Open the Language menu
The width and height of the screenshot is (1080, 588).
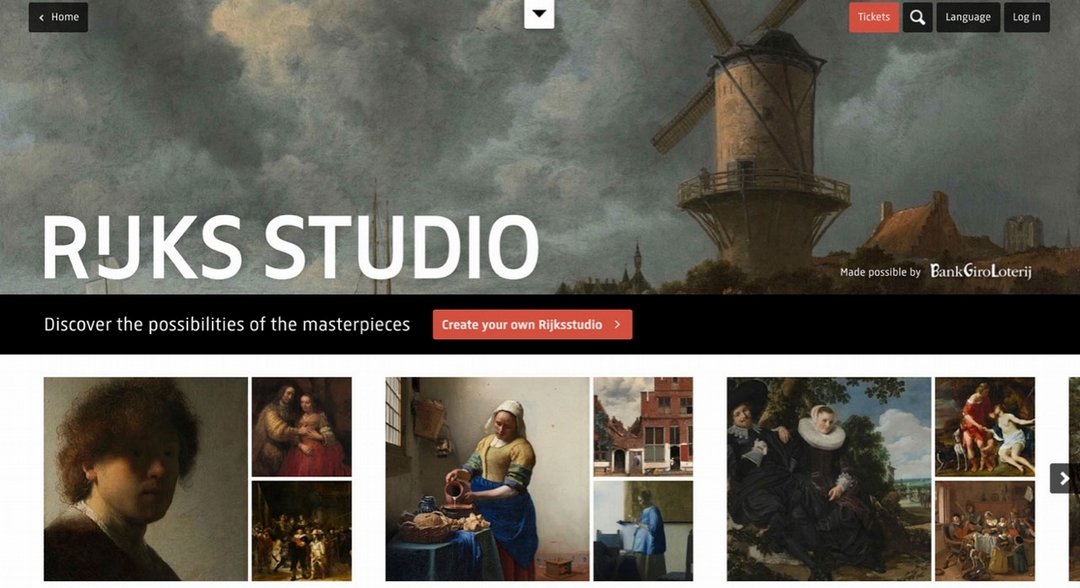pos(968,17)
